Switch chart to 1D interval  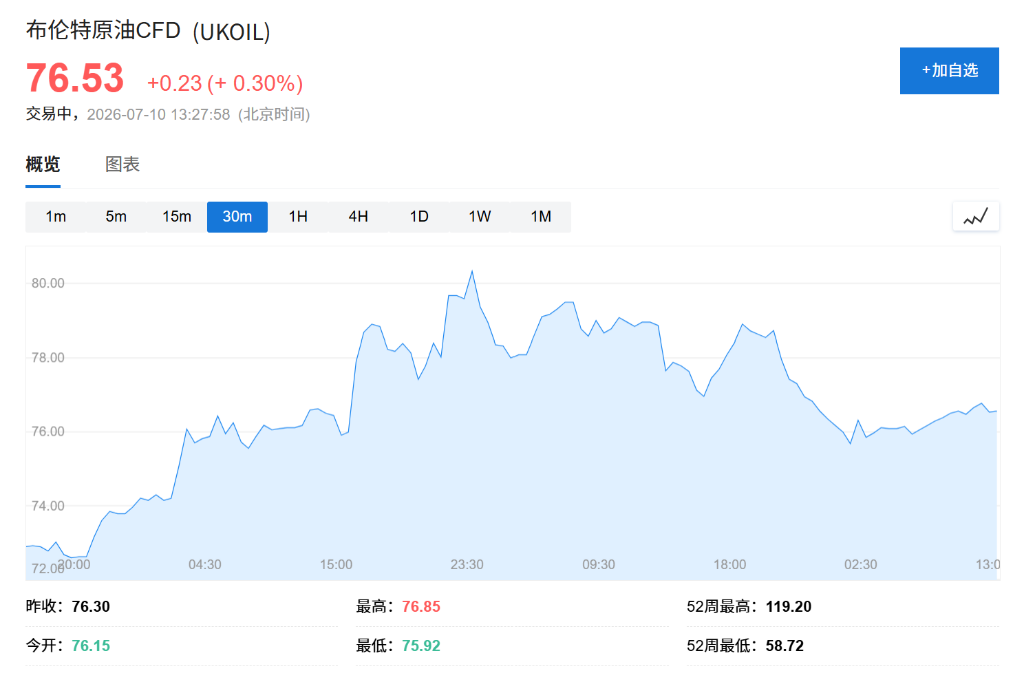pos(419,217)
